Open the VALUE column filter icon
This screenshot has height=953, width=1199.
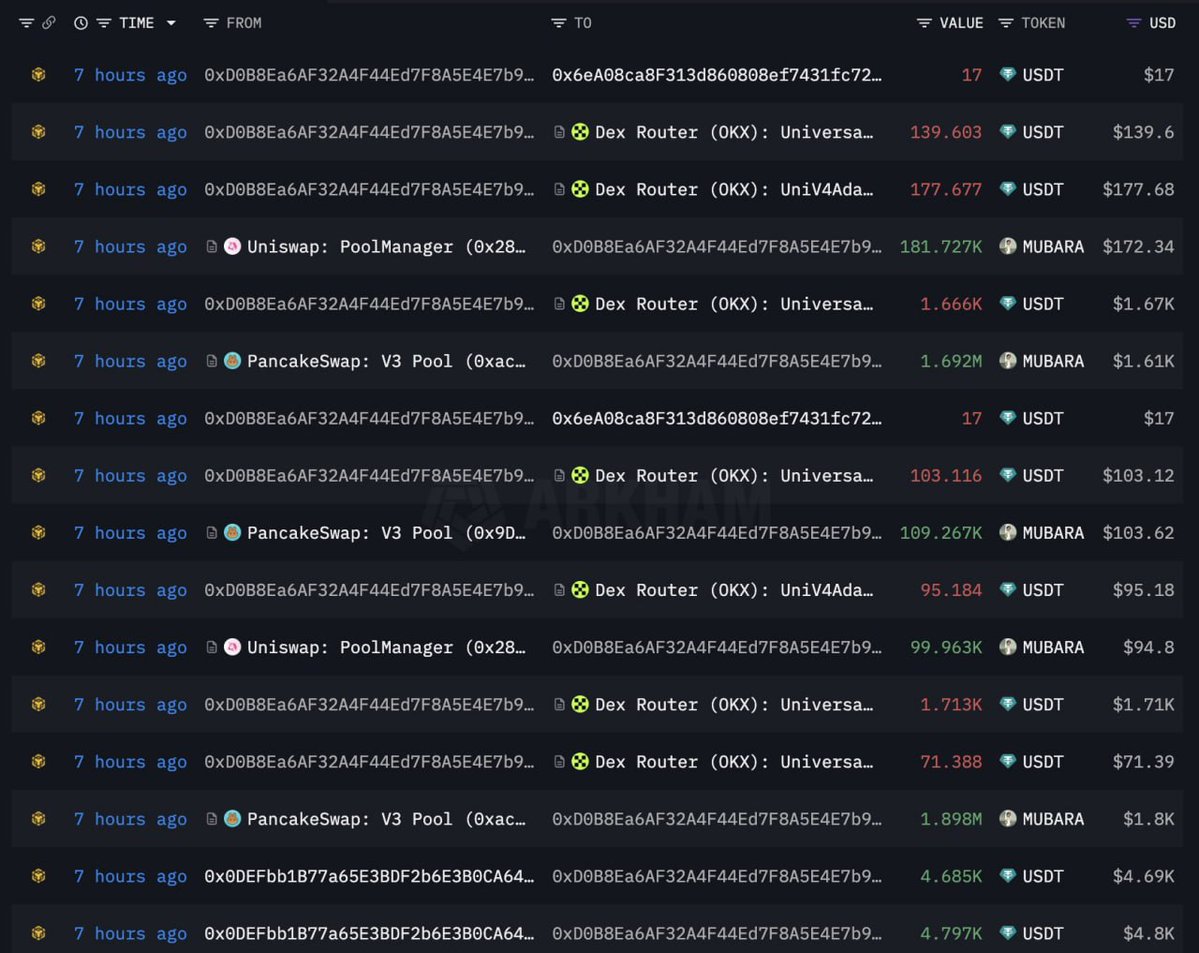pos(924,23)
